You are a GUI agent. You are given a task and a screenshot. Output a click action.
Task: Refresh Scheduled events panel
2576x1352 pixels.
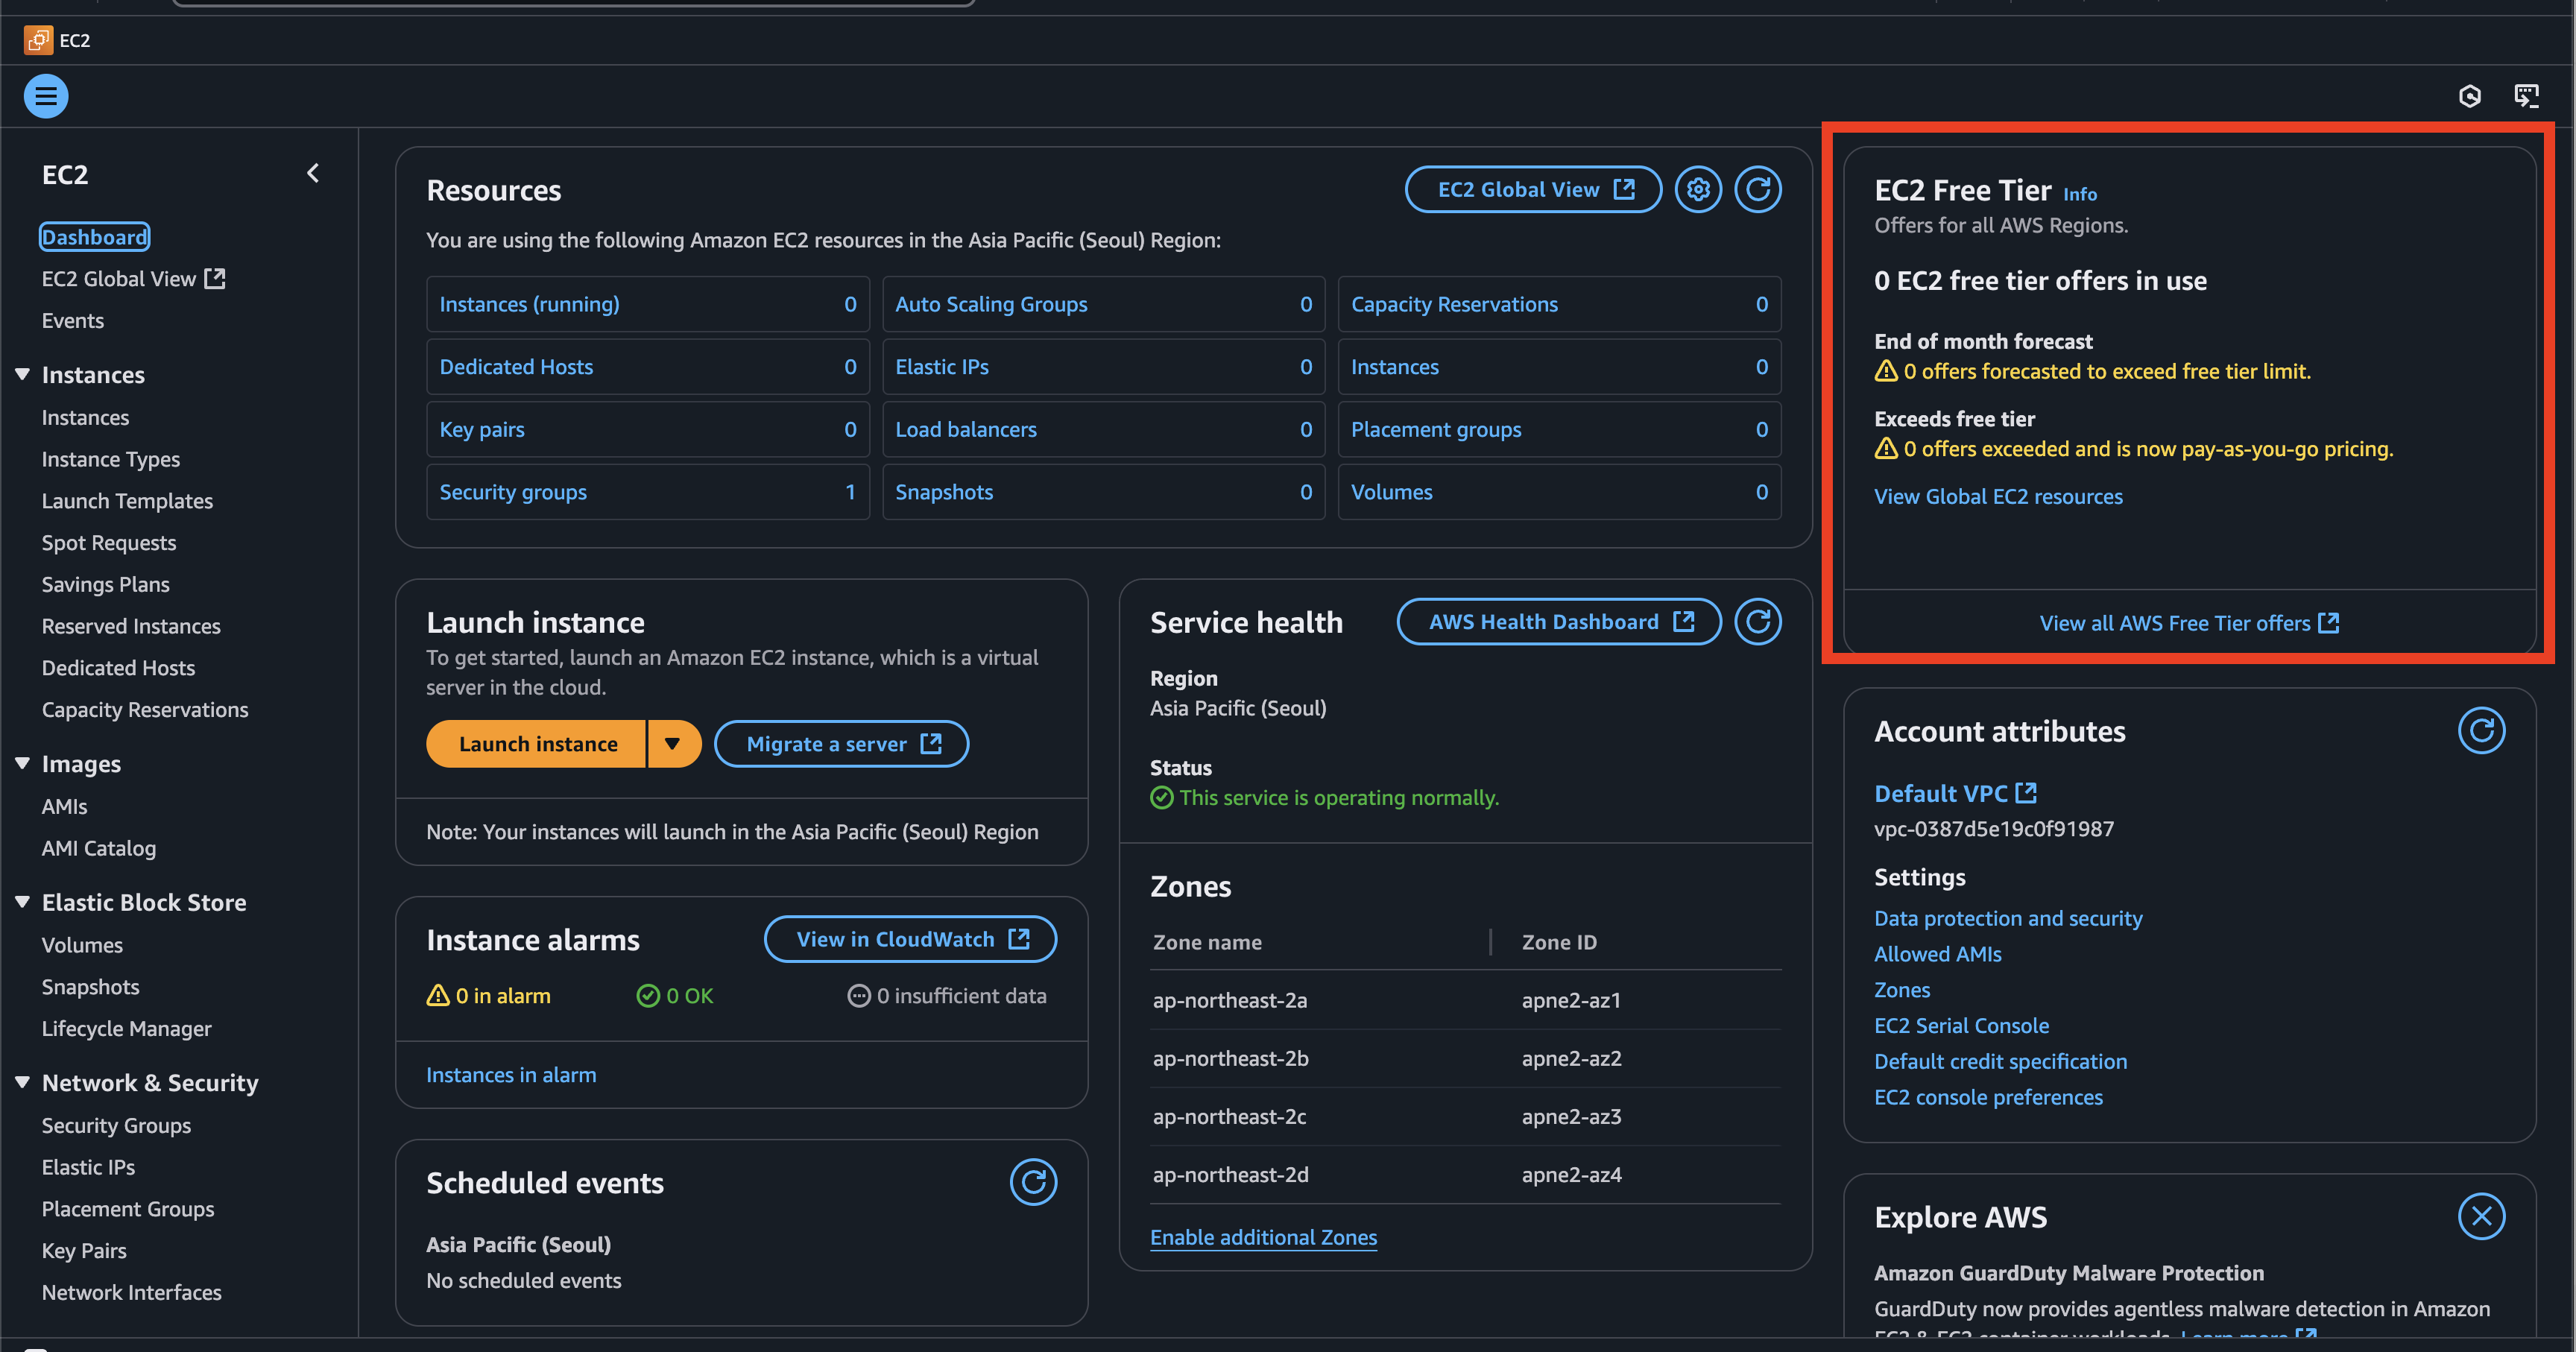point(1033,1182)
